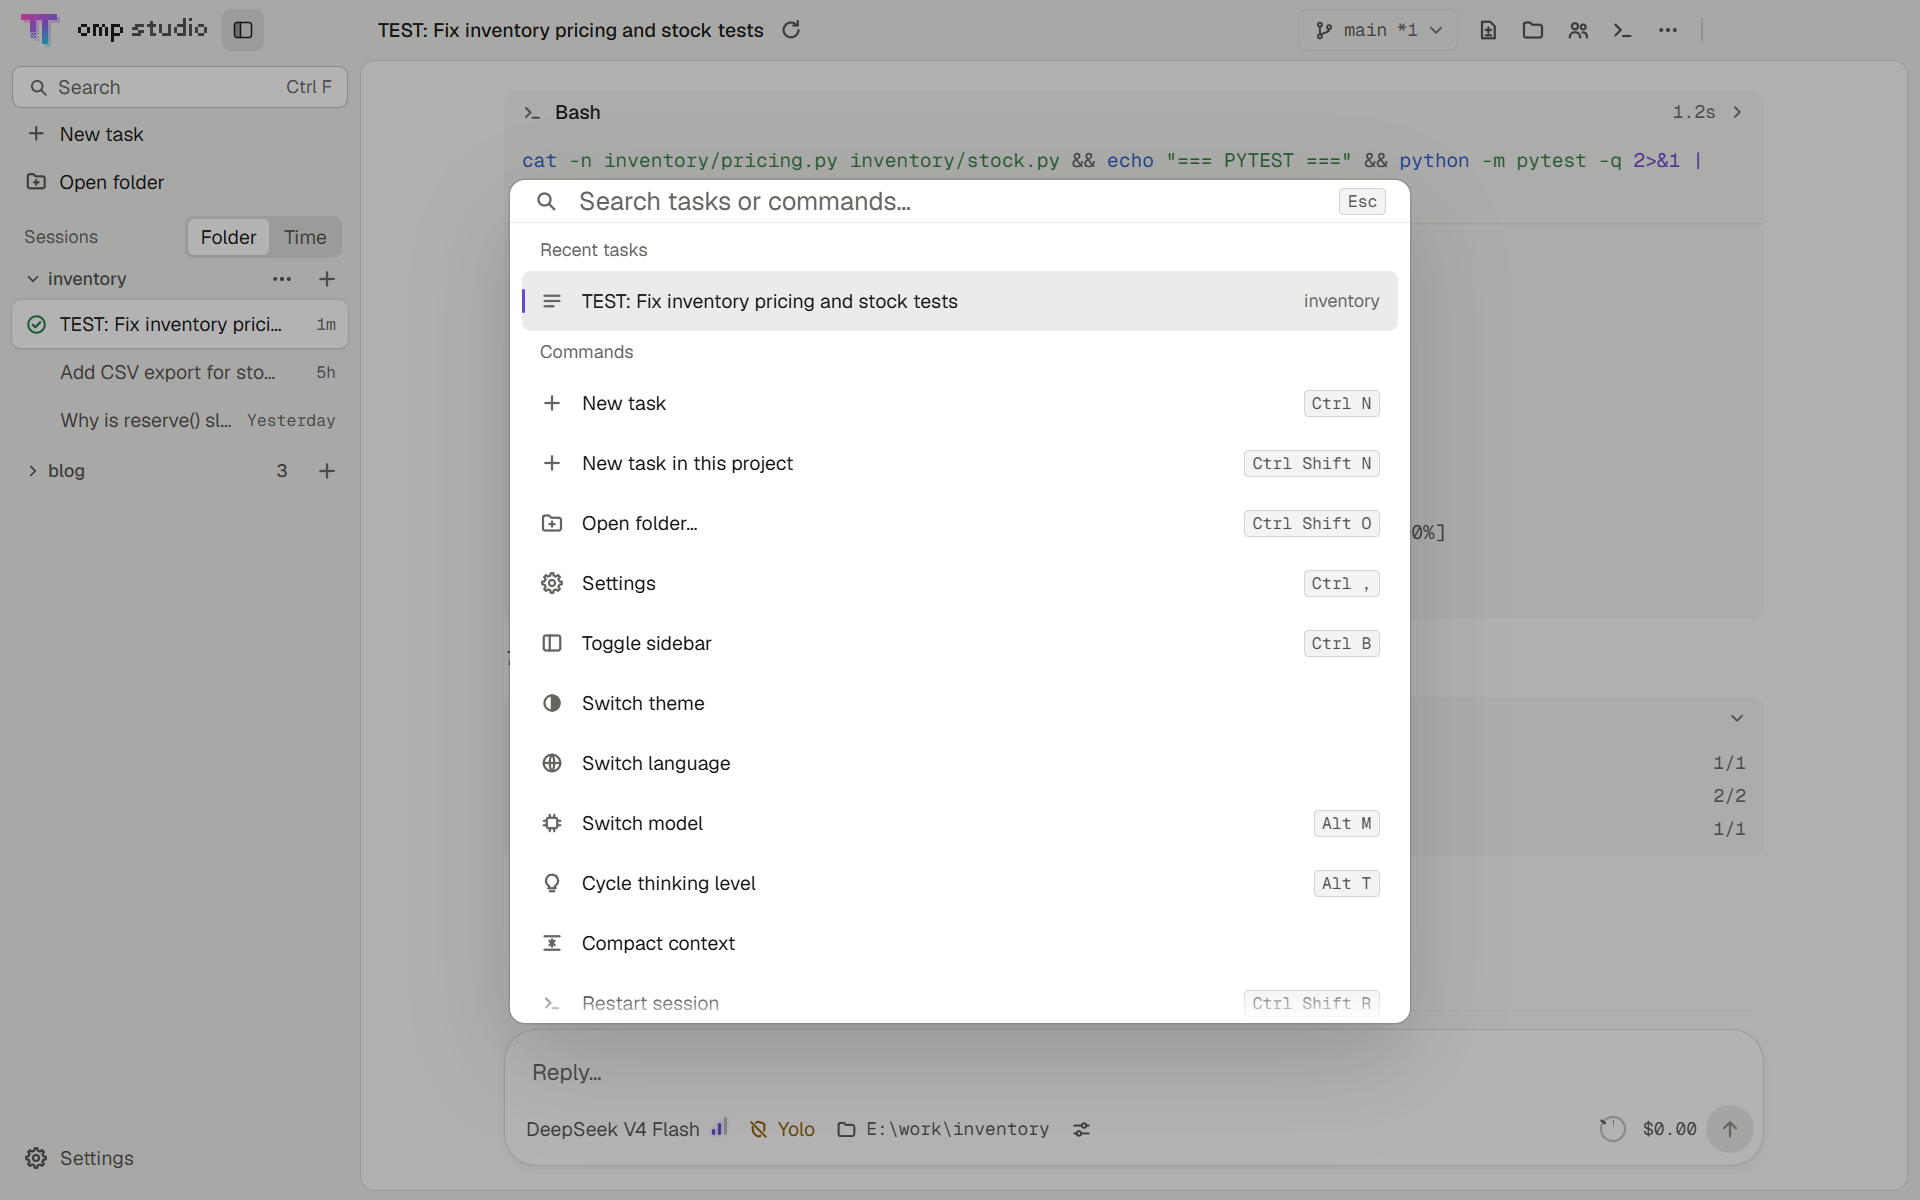Select Toggle sidebar command in palette
Image resolution: width=1920 pixels, height=1200 pixels.
coord(960,643)
